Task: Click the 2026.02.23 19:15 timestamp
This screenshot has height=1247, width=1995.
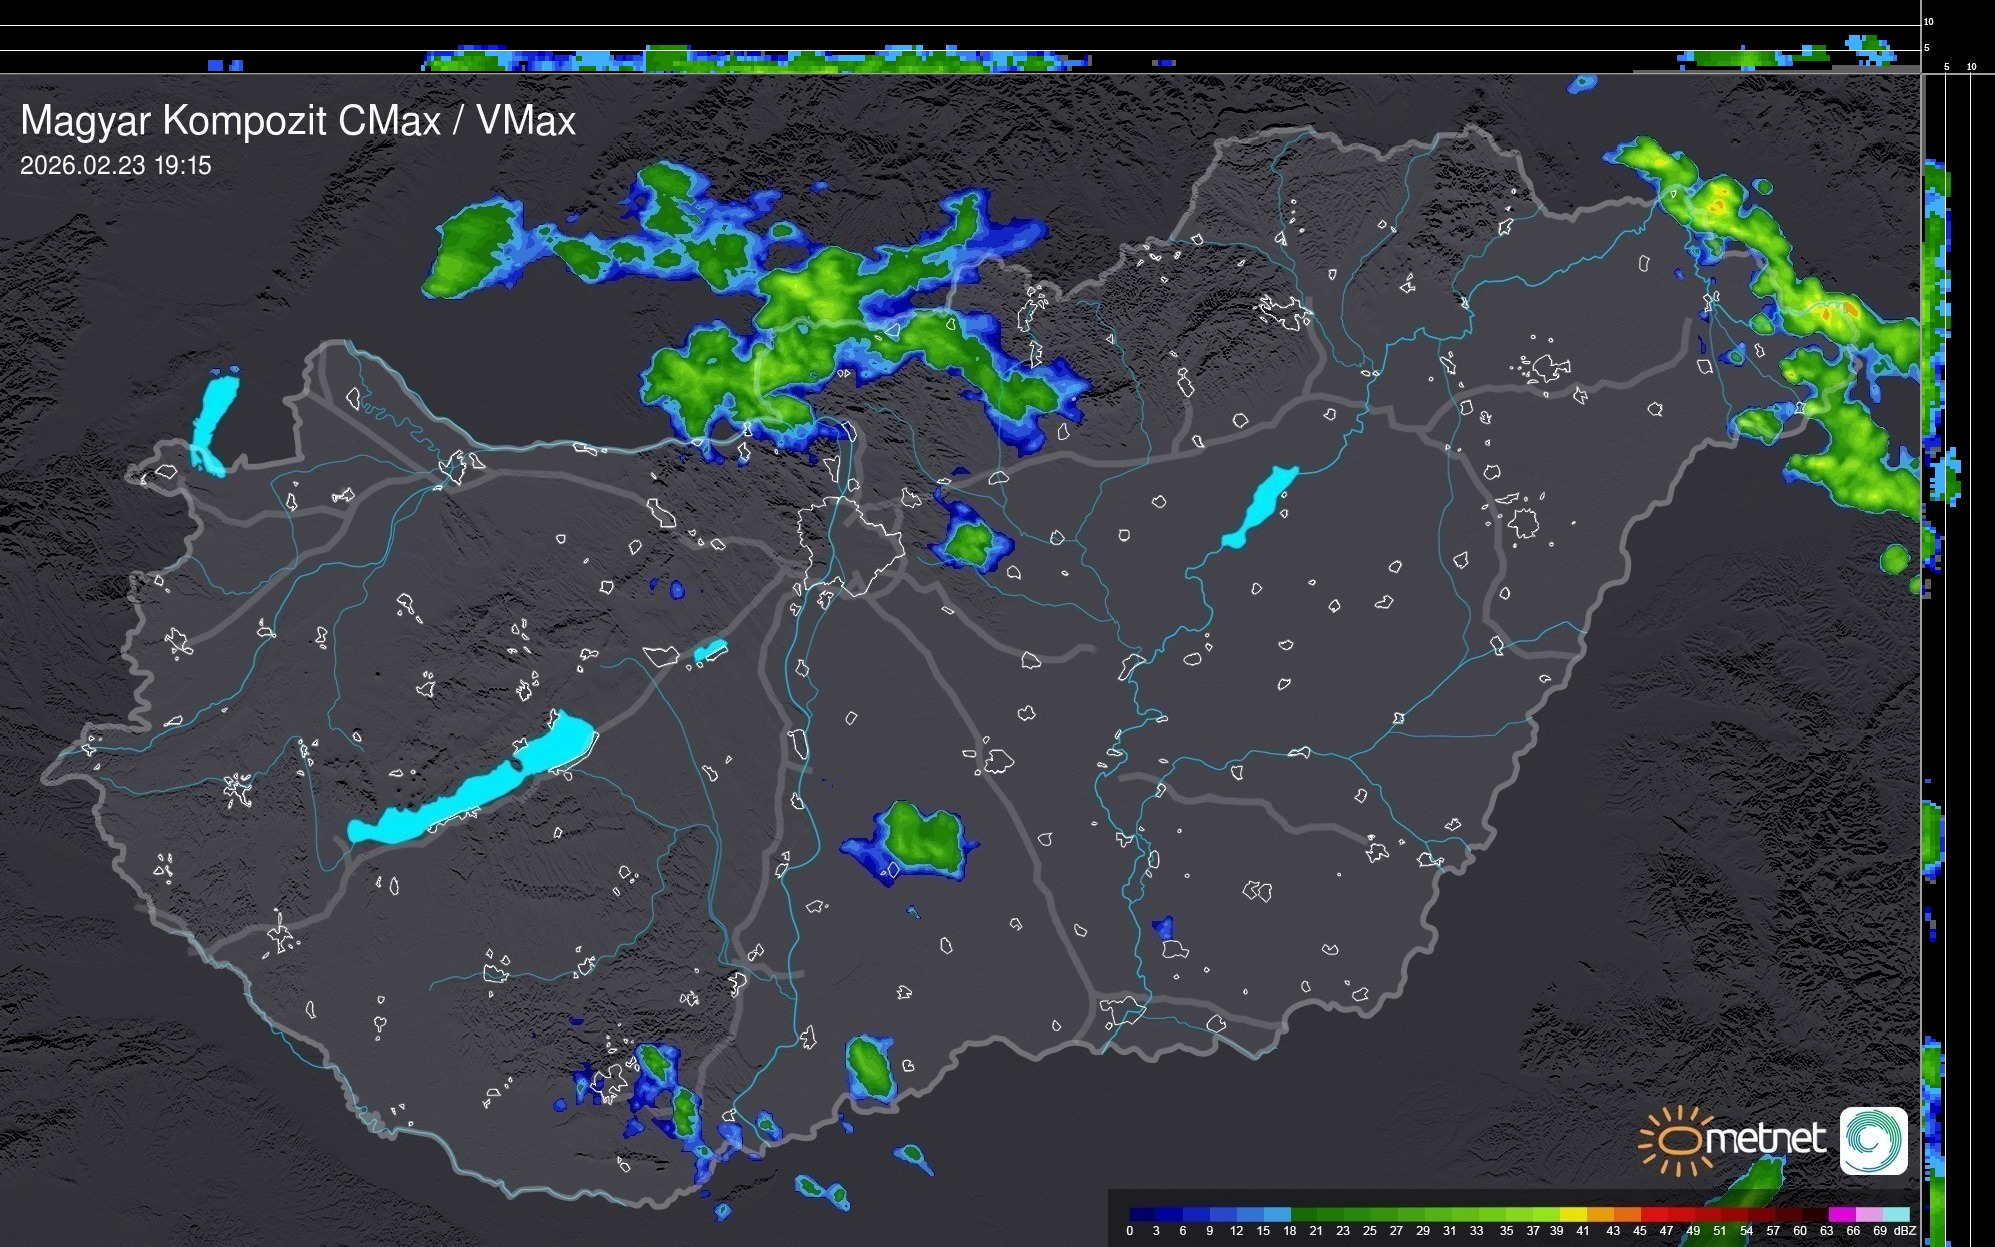Action: click(116, 165)
